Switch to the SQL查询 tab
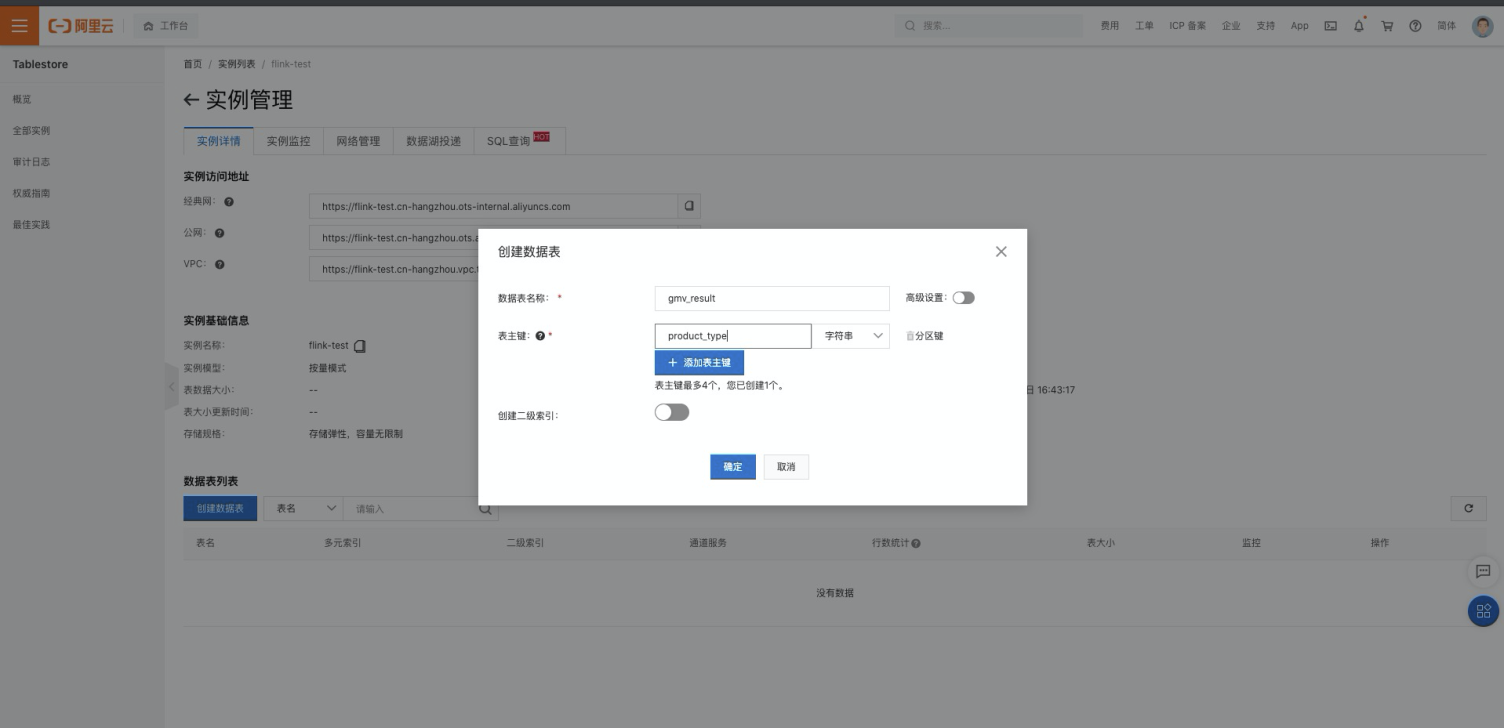1504x728 pixels. (519, 141)
